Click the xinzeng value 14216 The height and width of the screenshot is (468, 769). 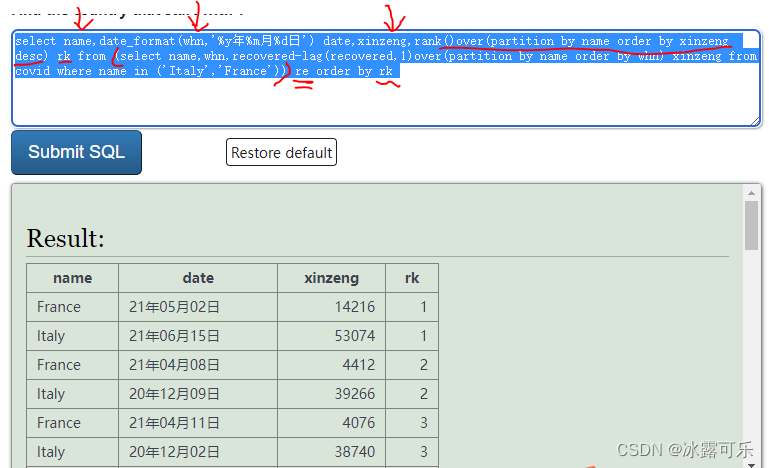tap(332, 307)
